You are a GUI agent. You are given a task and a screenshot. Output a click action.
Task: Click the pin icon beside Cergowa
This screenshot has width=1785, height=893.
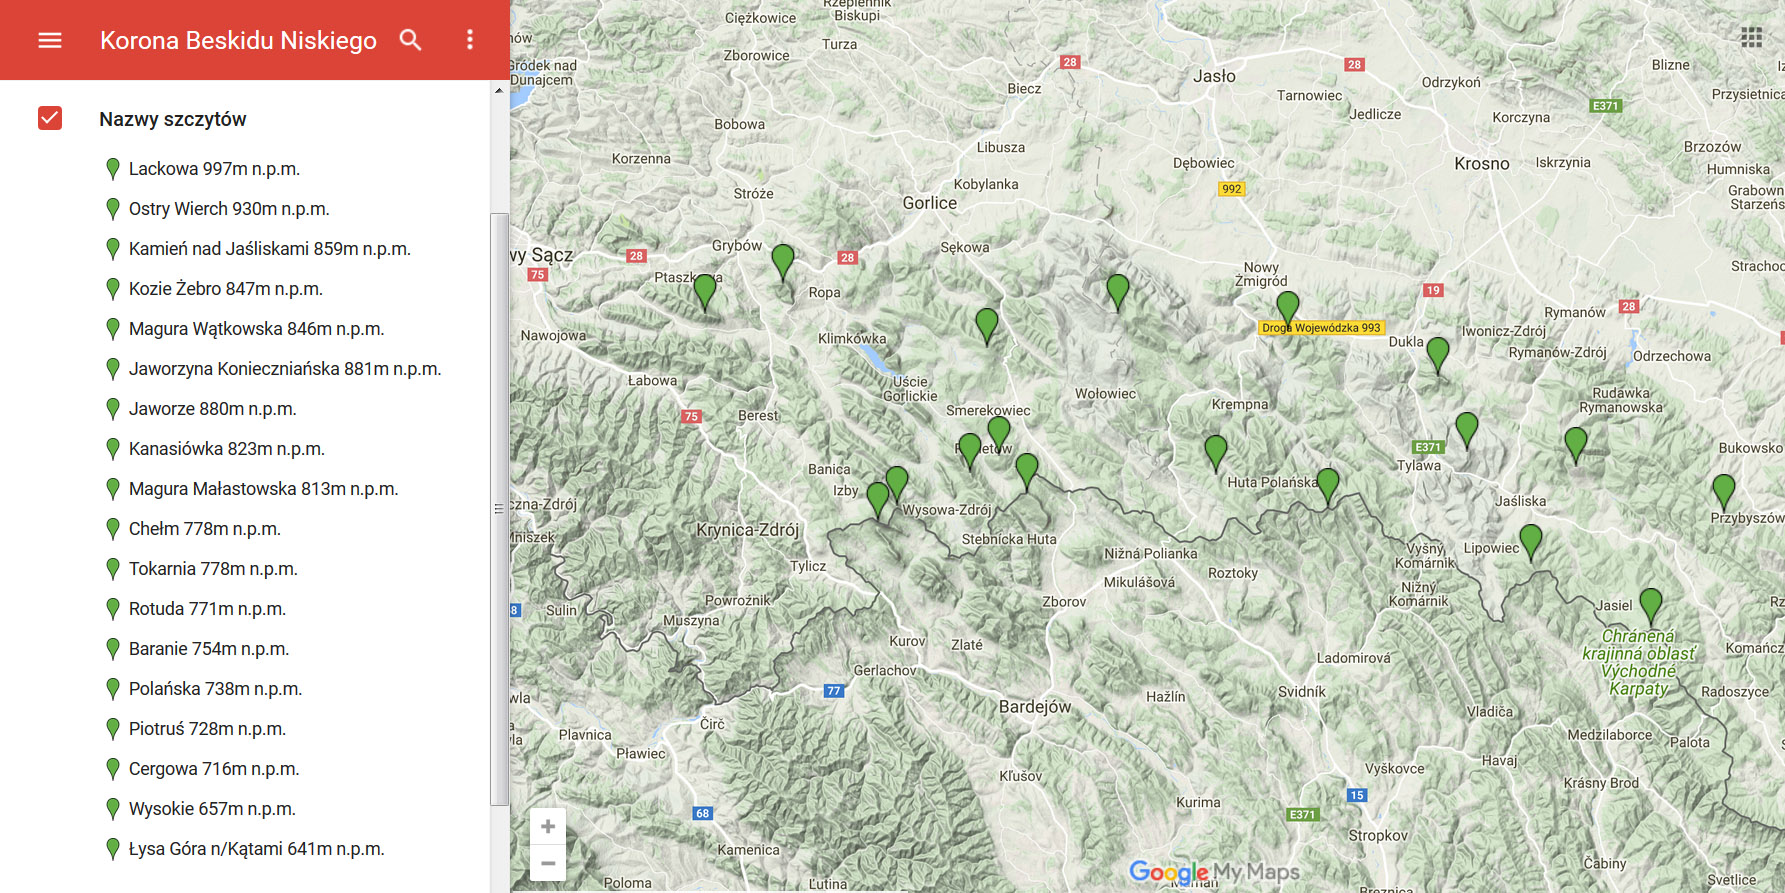pos(113,769)
